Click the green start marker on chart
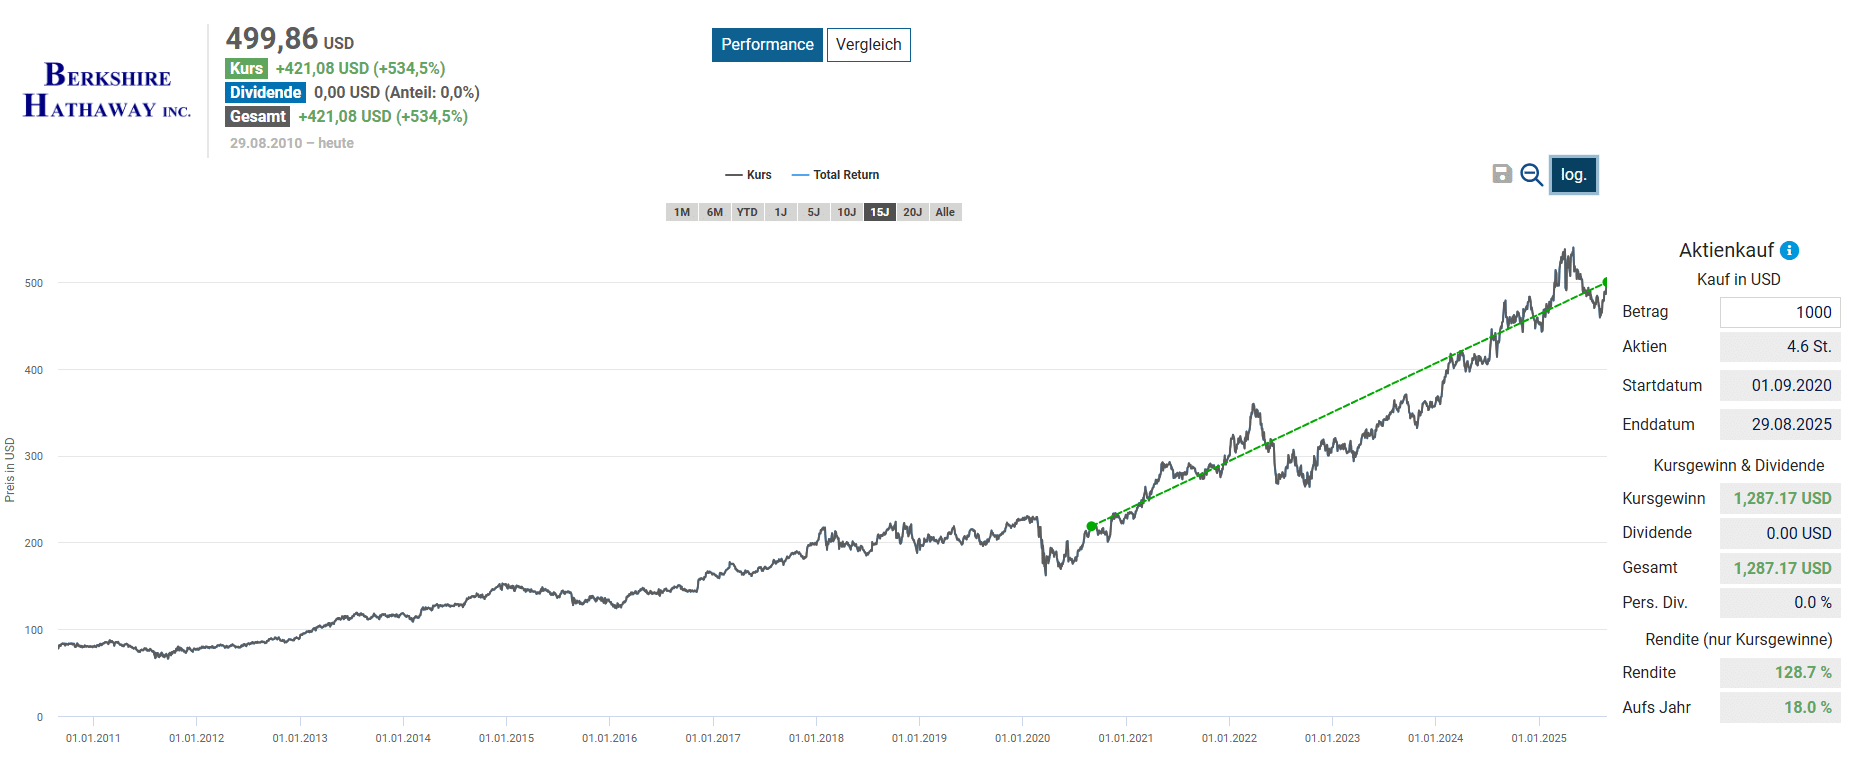This screenshot has height=758, width=1854. tap(1092, 526)
